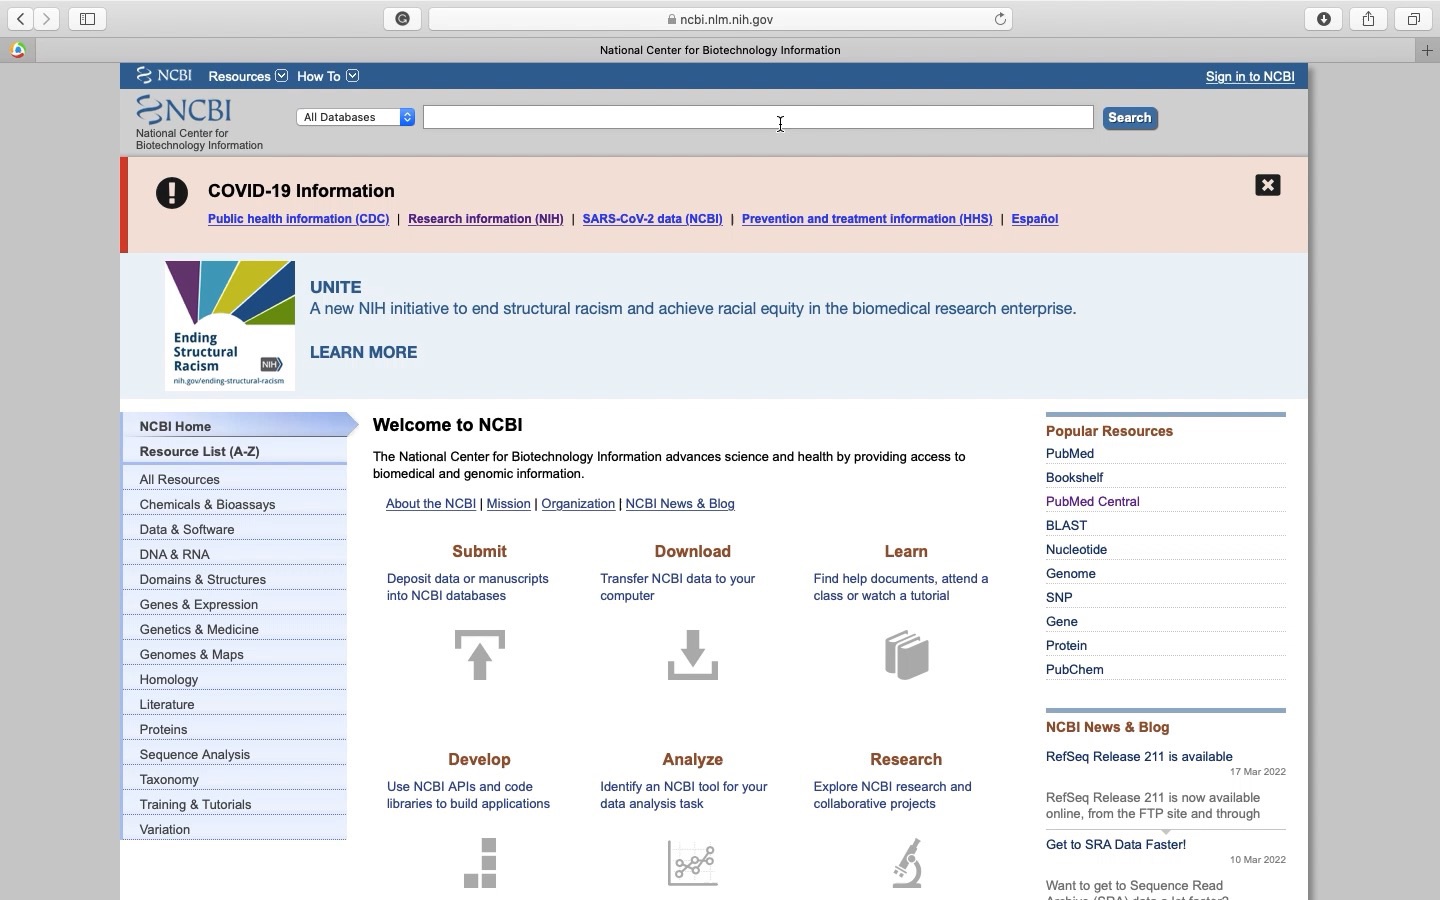Click the NCBI logo in blue header bar
This screenshot has width=1440, height=900.
164,75
